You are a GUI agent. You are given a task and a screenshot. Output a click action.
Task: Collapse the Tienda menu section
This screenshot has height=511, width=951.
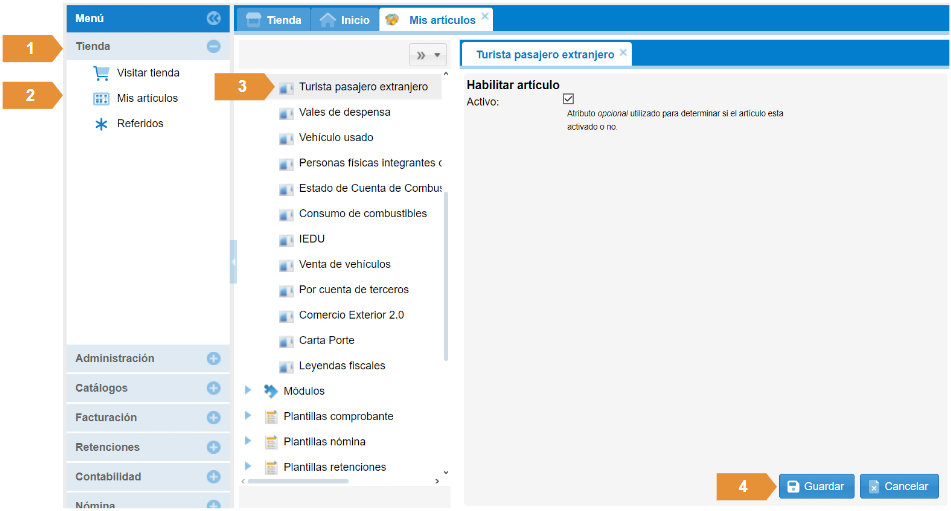pos(213,46)
